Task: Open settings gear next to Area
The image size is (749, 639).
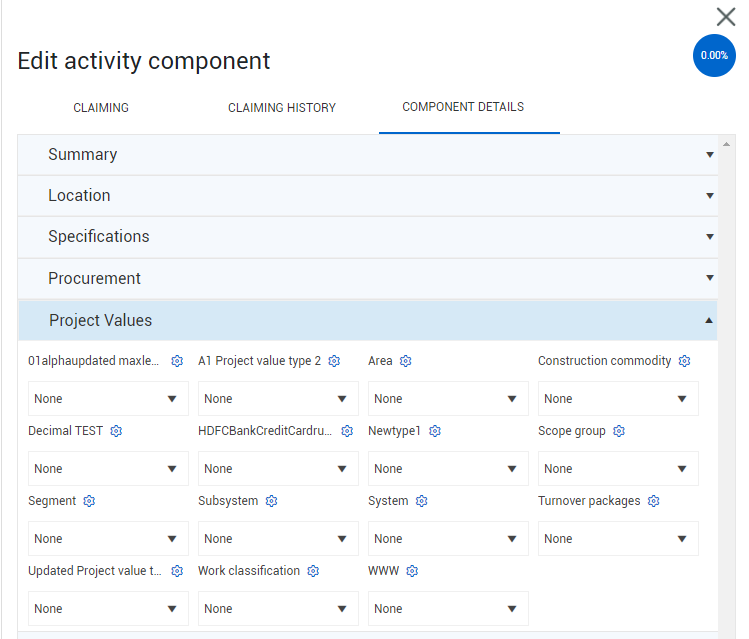Action: 406,361
